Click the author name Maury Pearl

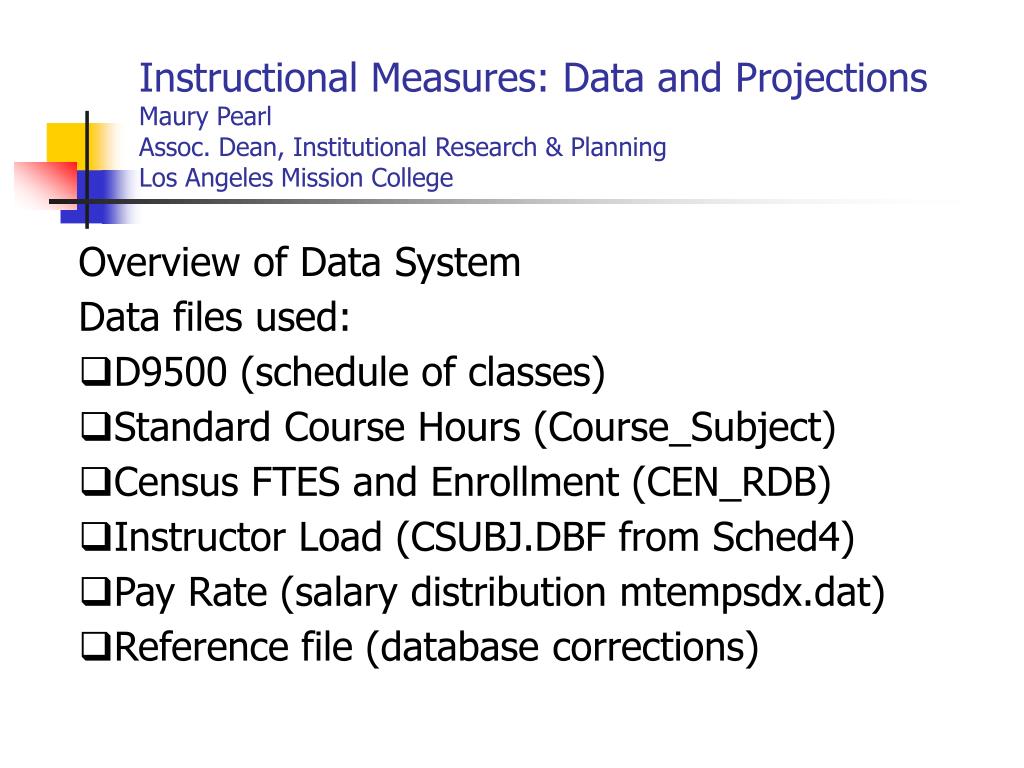tap(205, 117)
